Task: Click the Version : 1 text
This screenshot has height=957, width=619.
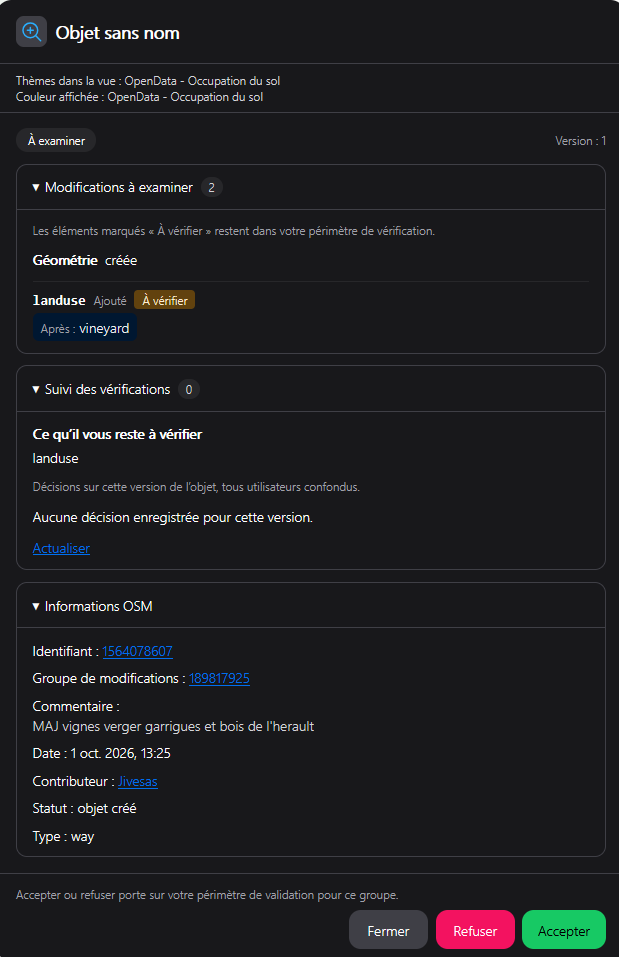Action: click(x=580, y=141)
